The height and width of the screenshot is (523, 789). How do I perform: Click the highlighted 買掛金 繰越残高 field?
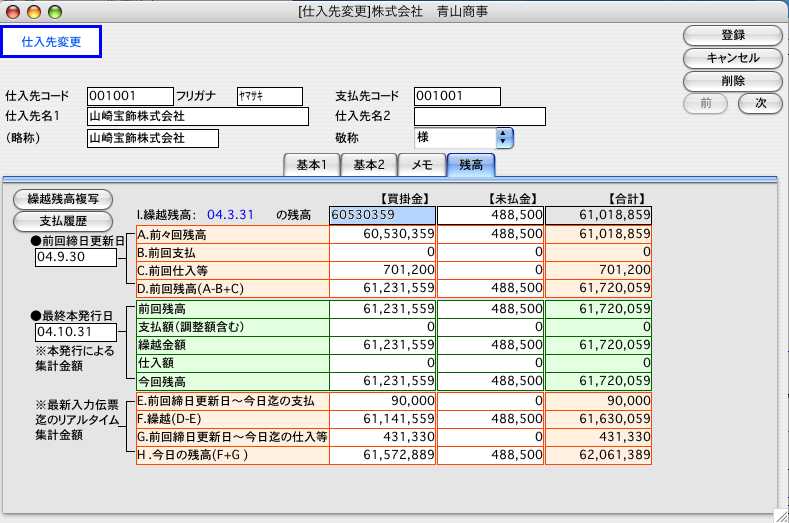pos(382,214)
